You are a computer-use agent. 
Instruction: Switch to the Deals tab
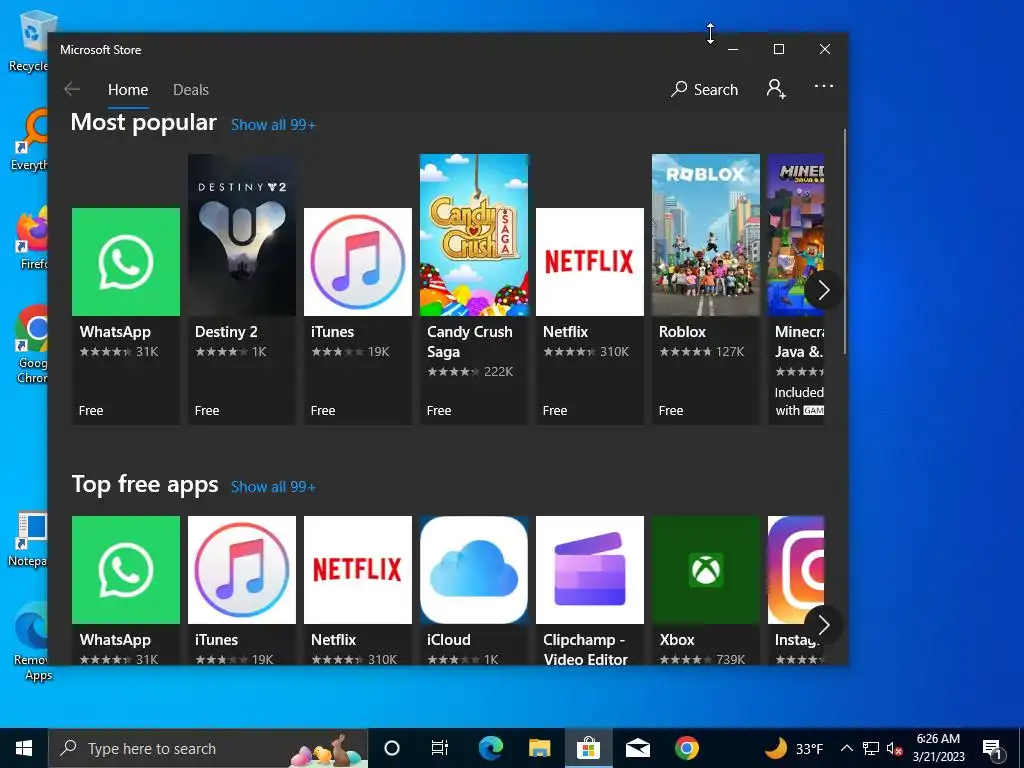tap(191, 90)
